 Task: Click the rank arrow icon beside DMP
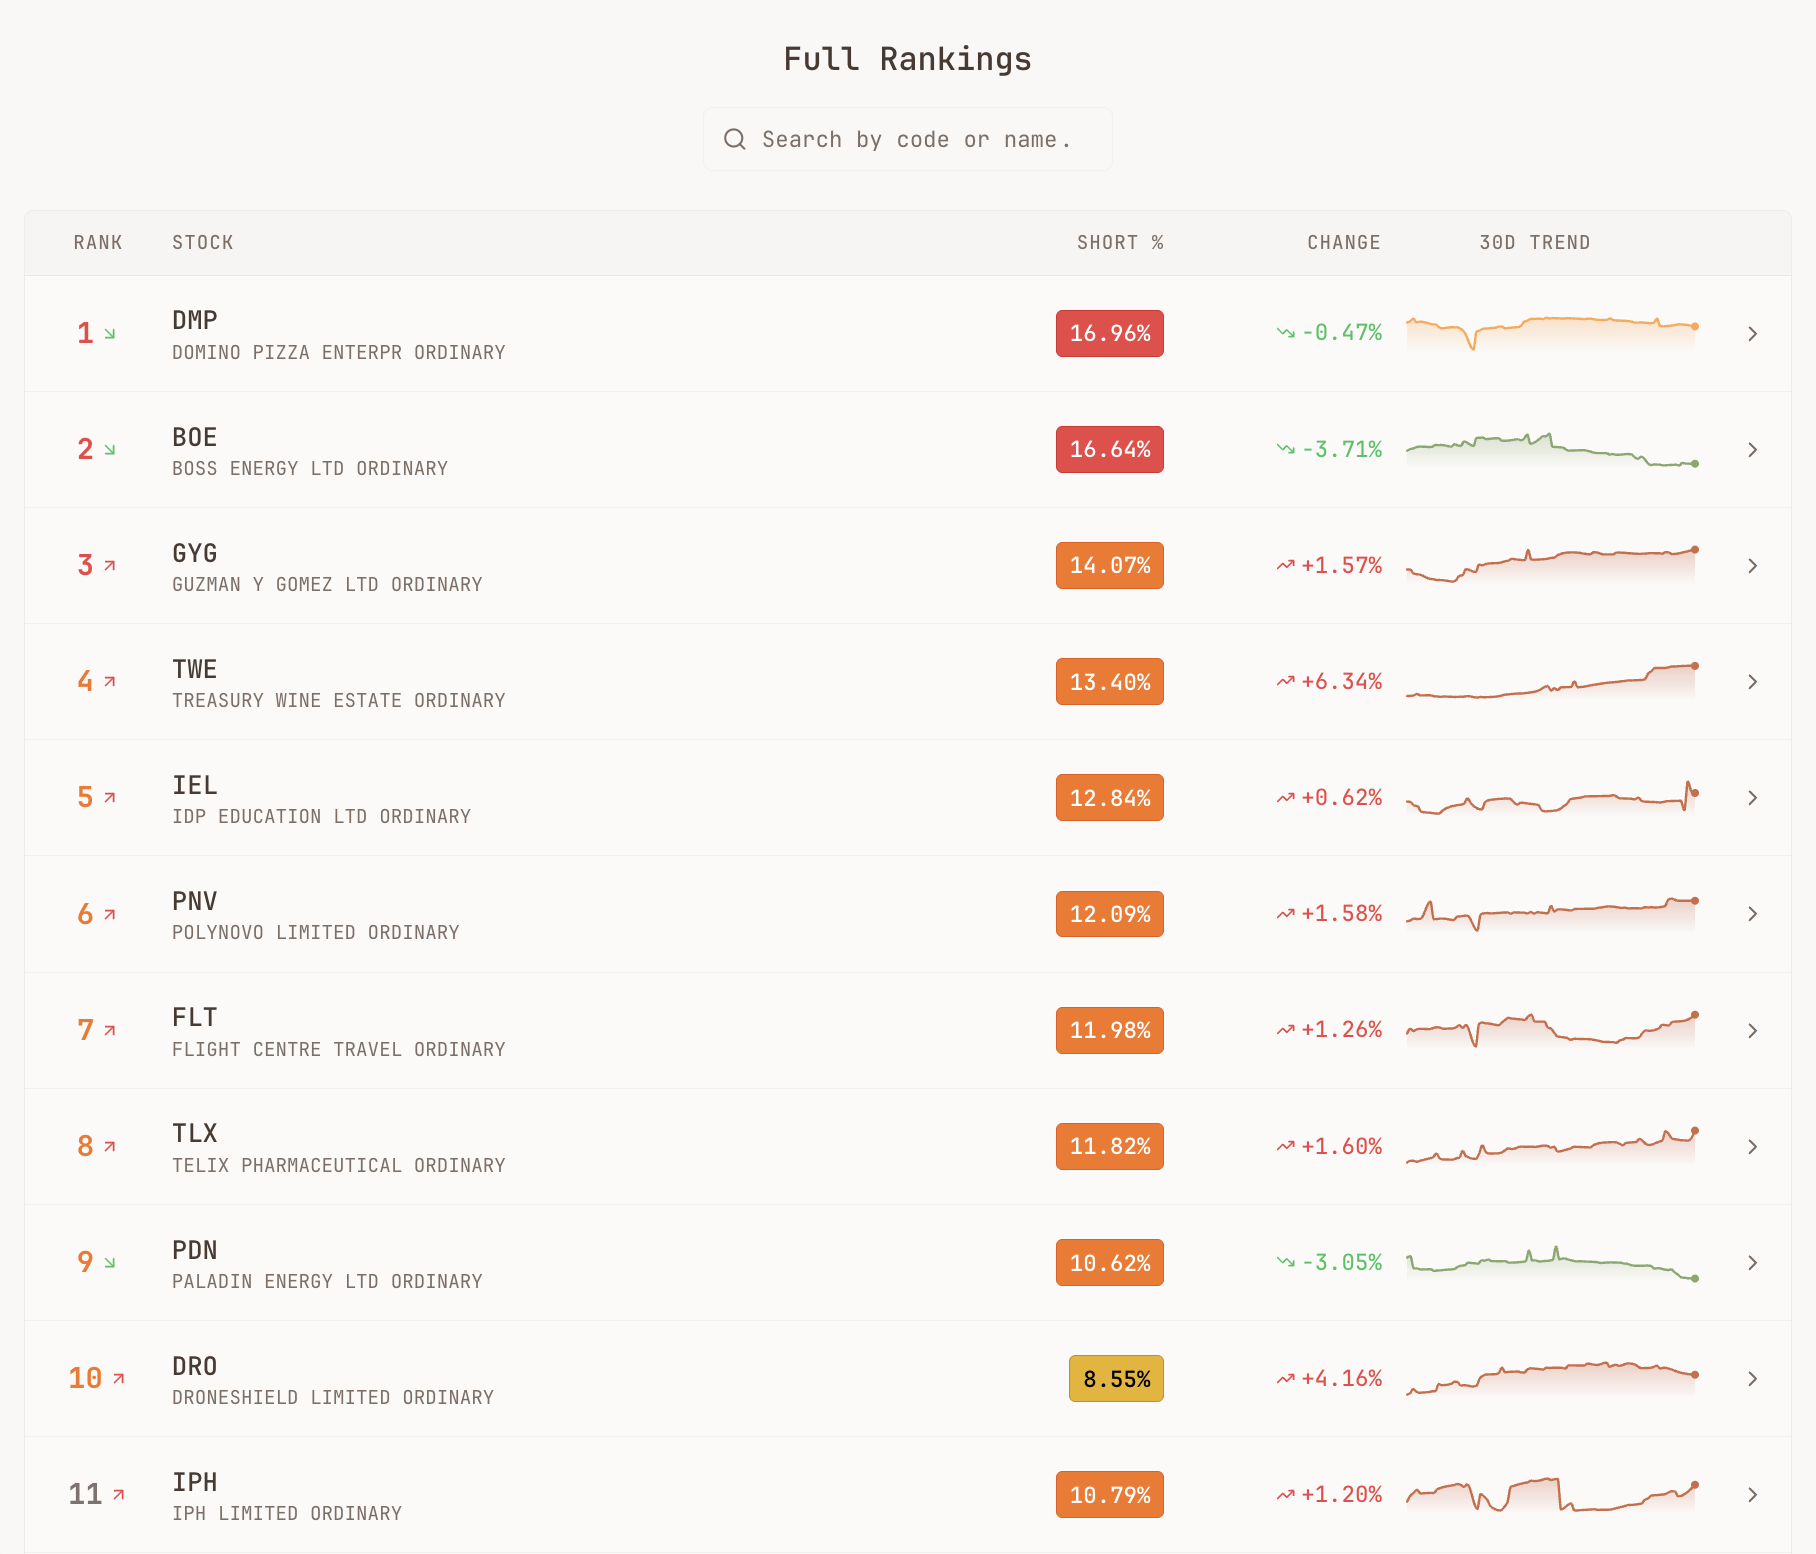[110, 333]
